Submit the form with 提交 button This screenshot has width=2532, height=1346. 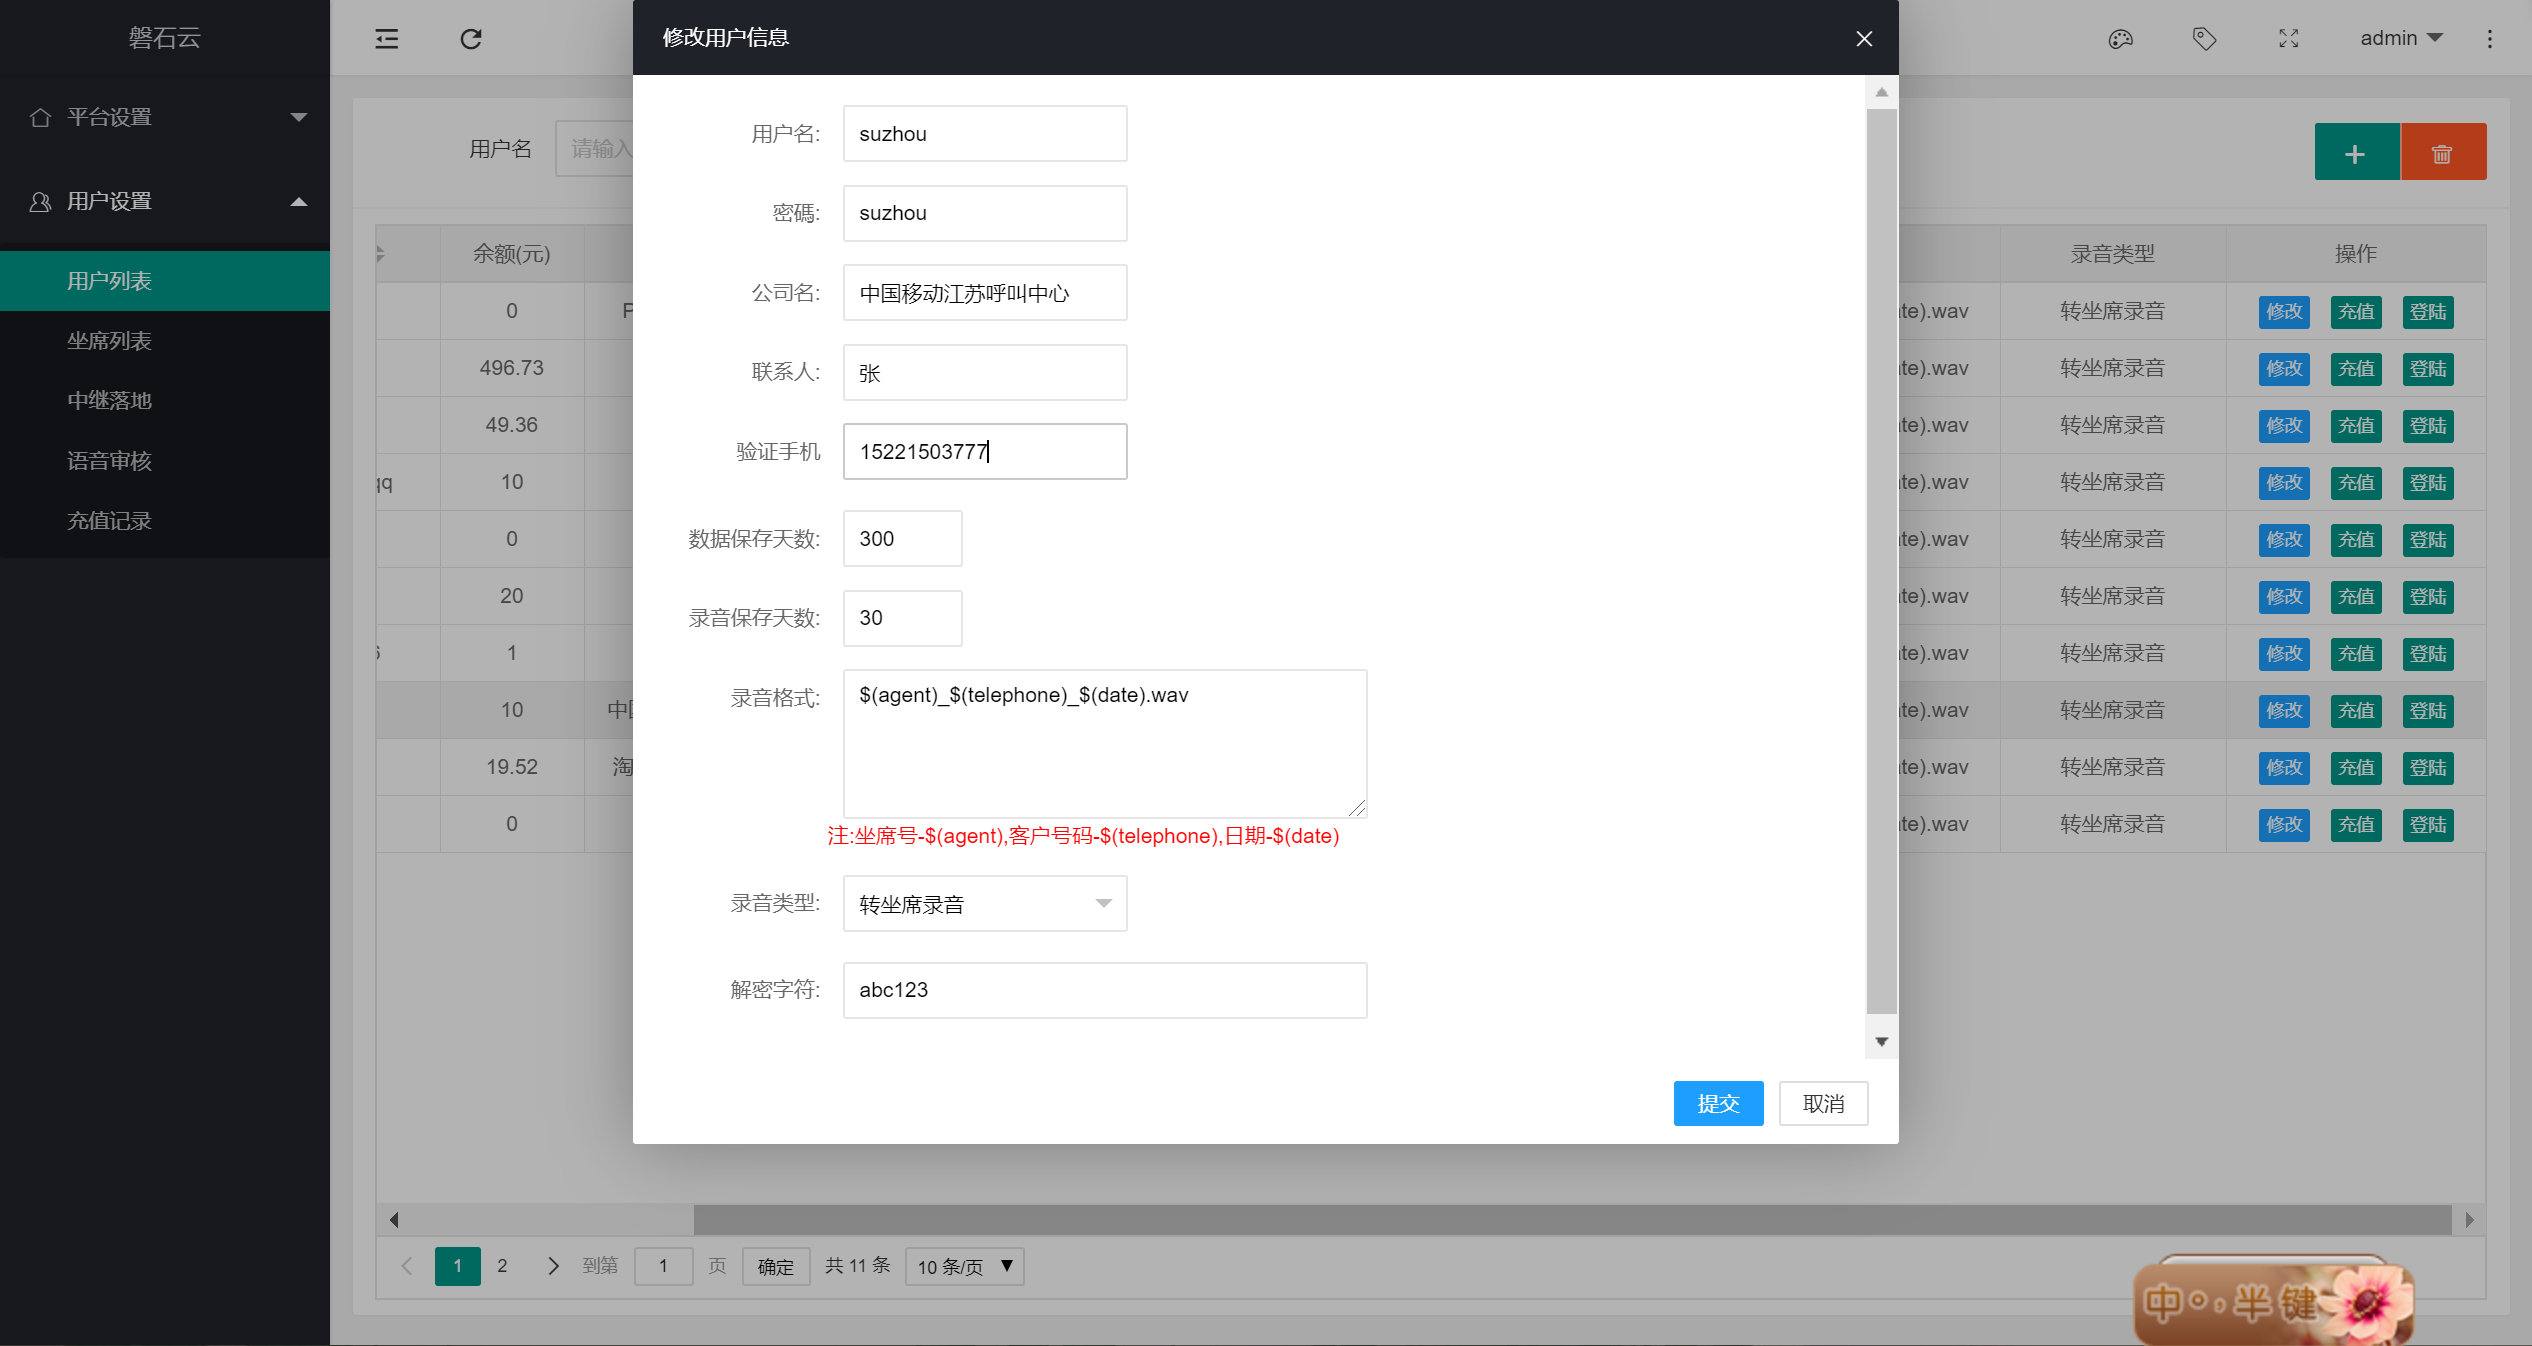(x=1718, y=1103)
